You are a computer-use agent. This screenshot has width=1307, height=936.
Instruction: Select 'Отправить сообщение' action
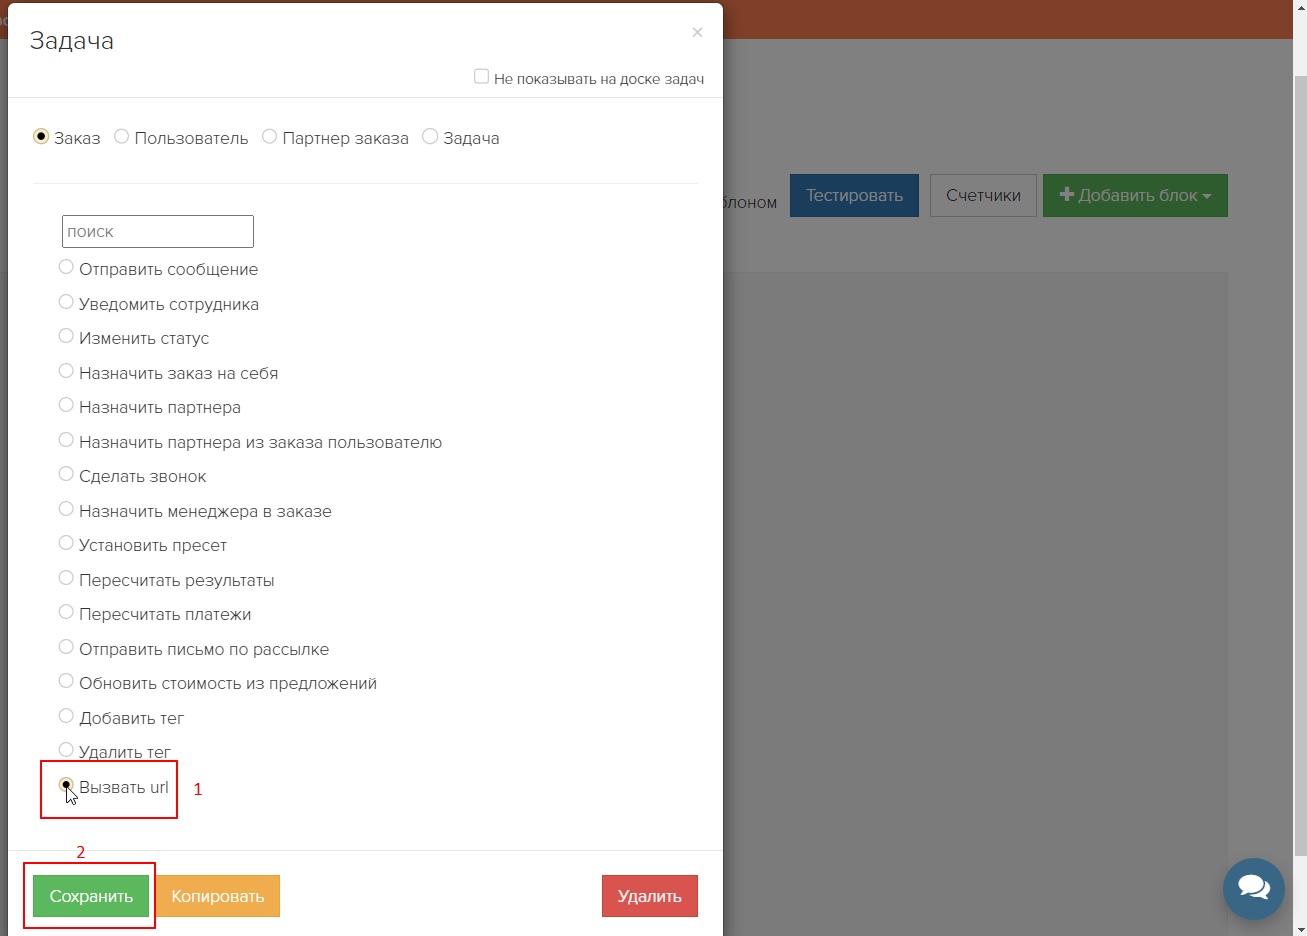(66, 267)
